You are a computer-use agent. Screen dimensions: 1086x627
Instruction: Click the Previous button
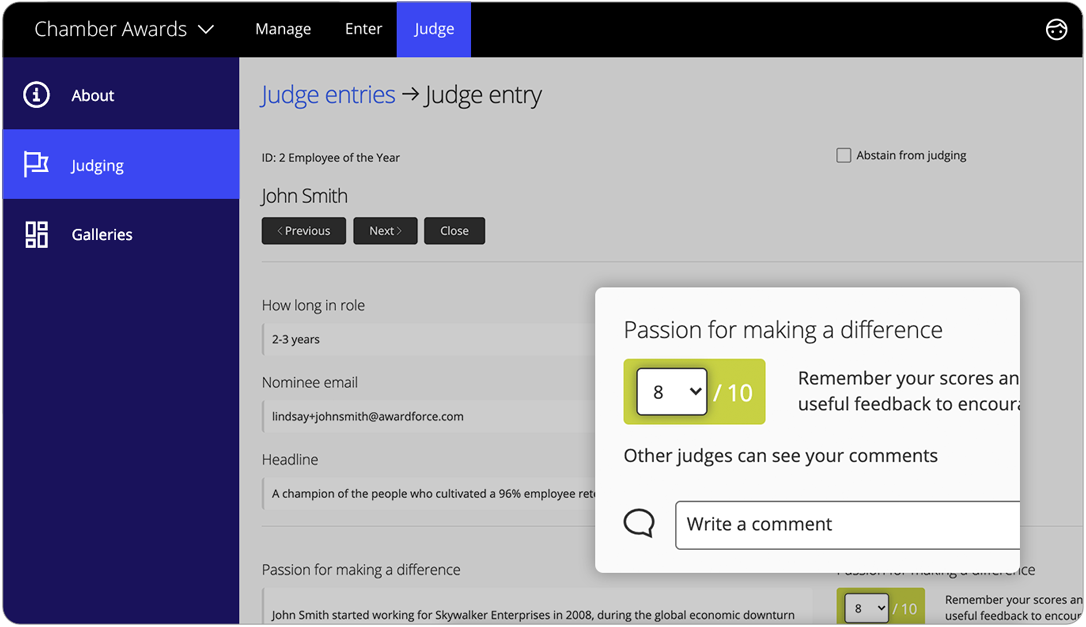point(303,230)
